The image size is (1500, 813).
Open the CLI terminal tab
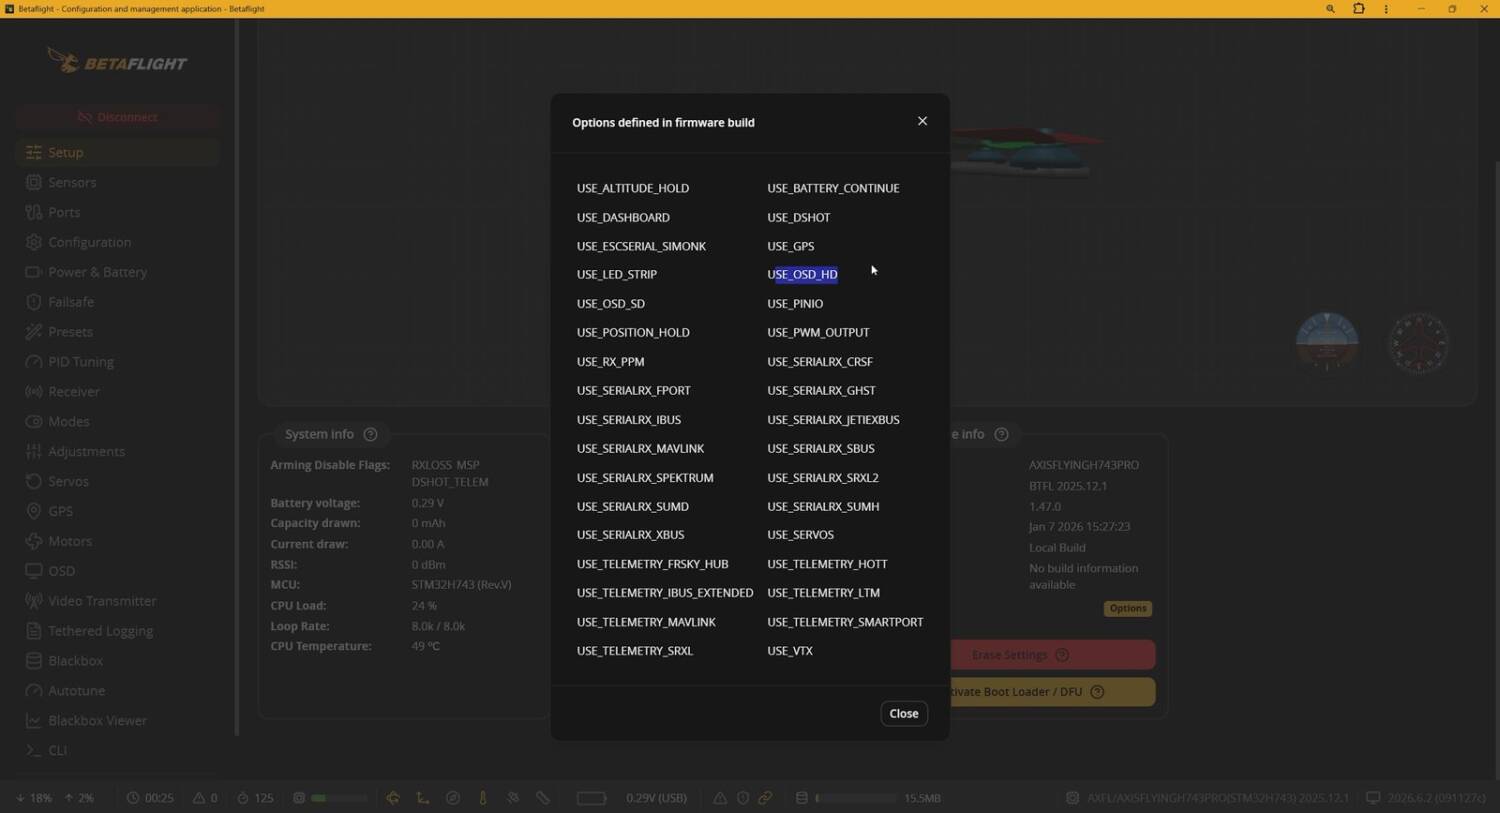pyautogui.click(x=118, y=750)
